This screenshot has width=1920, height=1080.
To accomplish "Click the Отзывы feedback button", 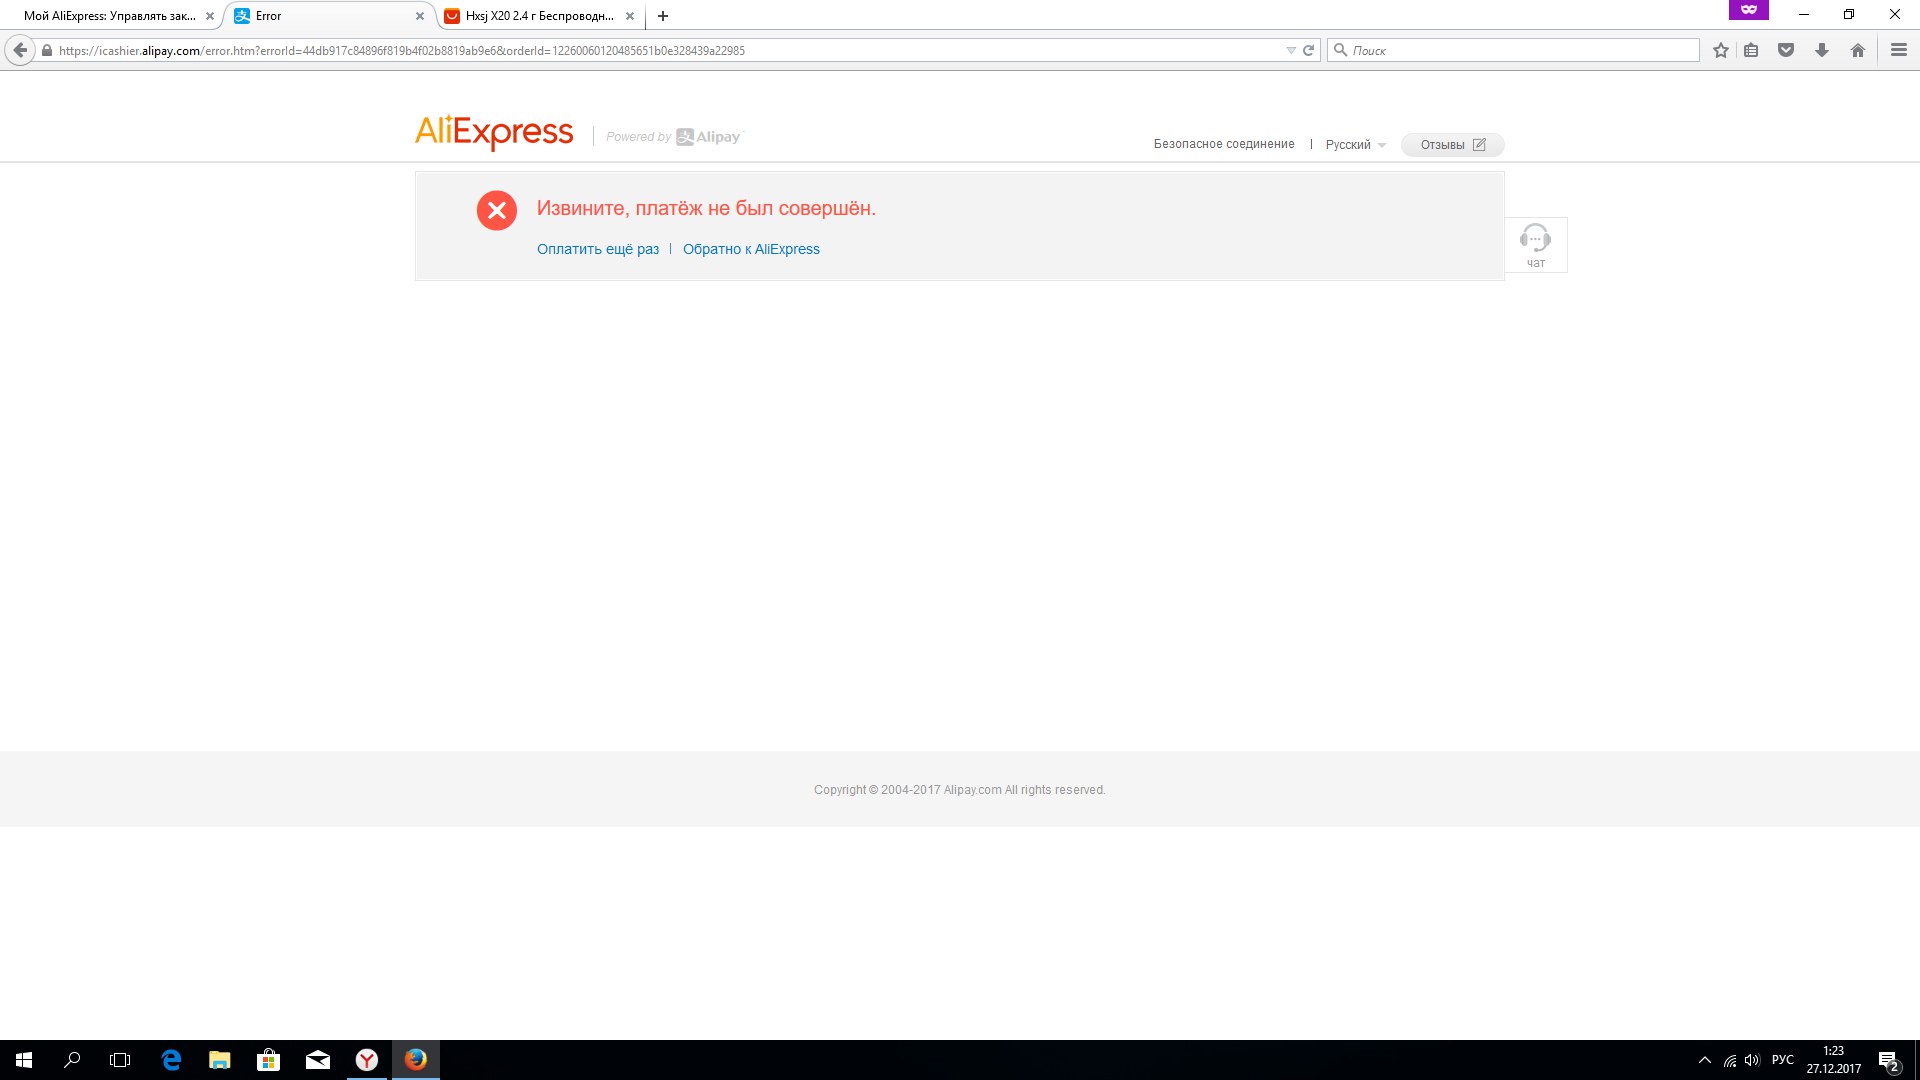I will tap(1452, 145).
